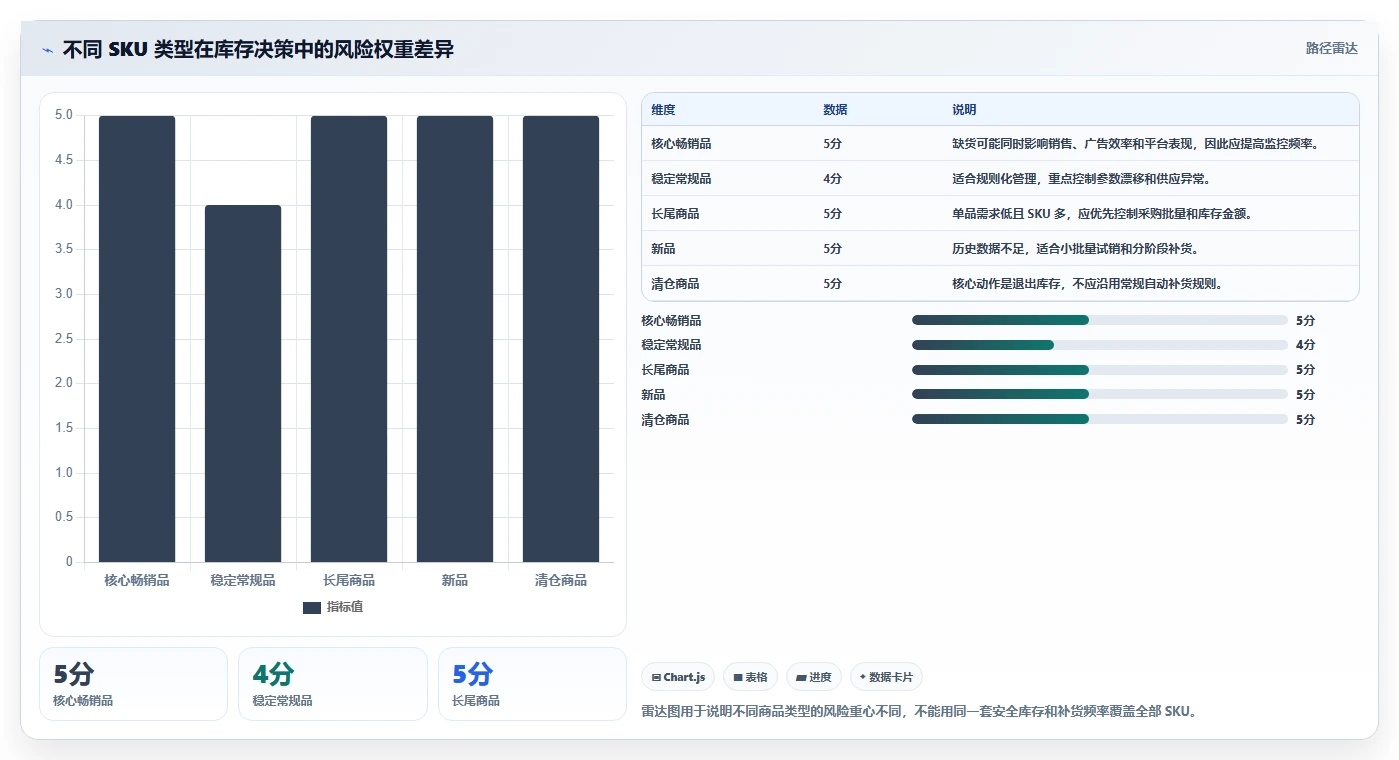Click the 稳定常规品 bar in the chart

[x=243, y=383]
